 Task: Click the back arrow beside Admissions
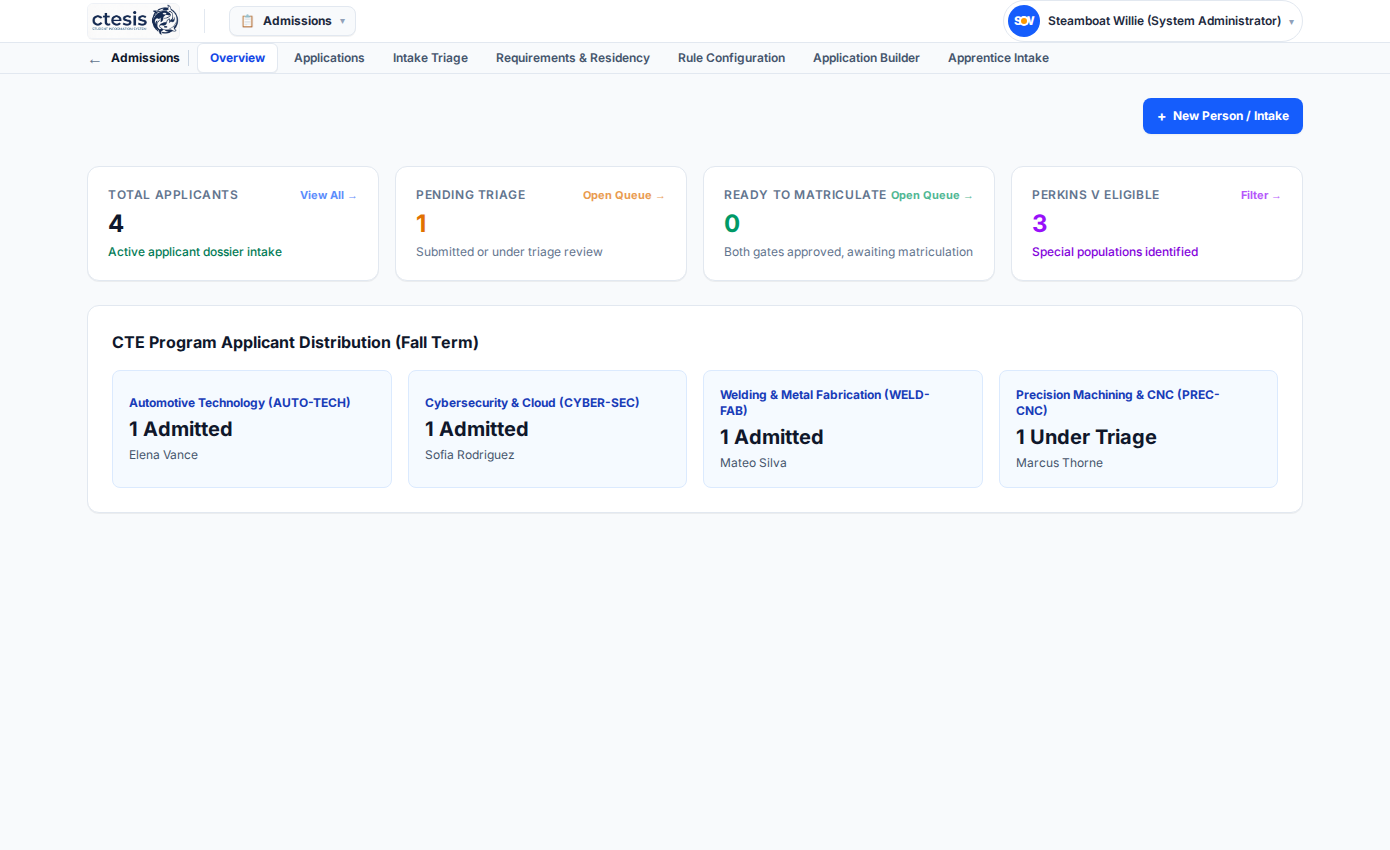(95, 59)
